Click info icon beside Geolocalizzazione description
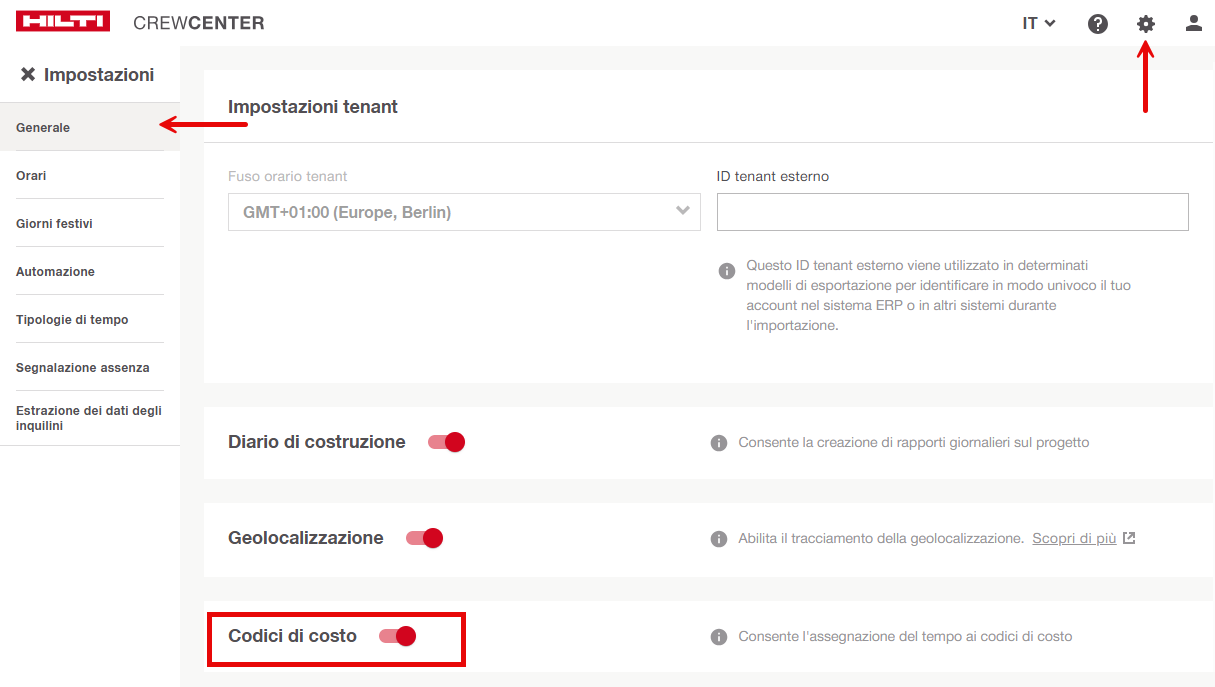 718,539
